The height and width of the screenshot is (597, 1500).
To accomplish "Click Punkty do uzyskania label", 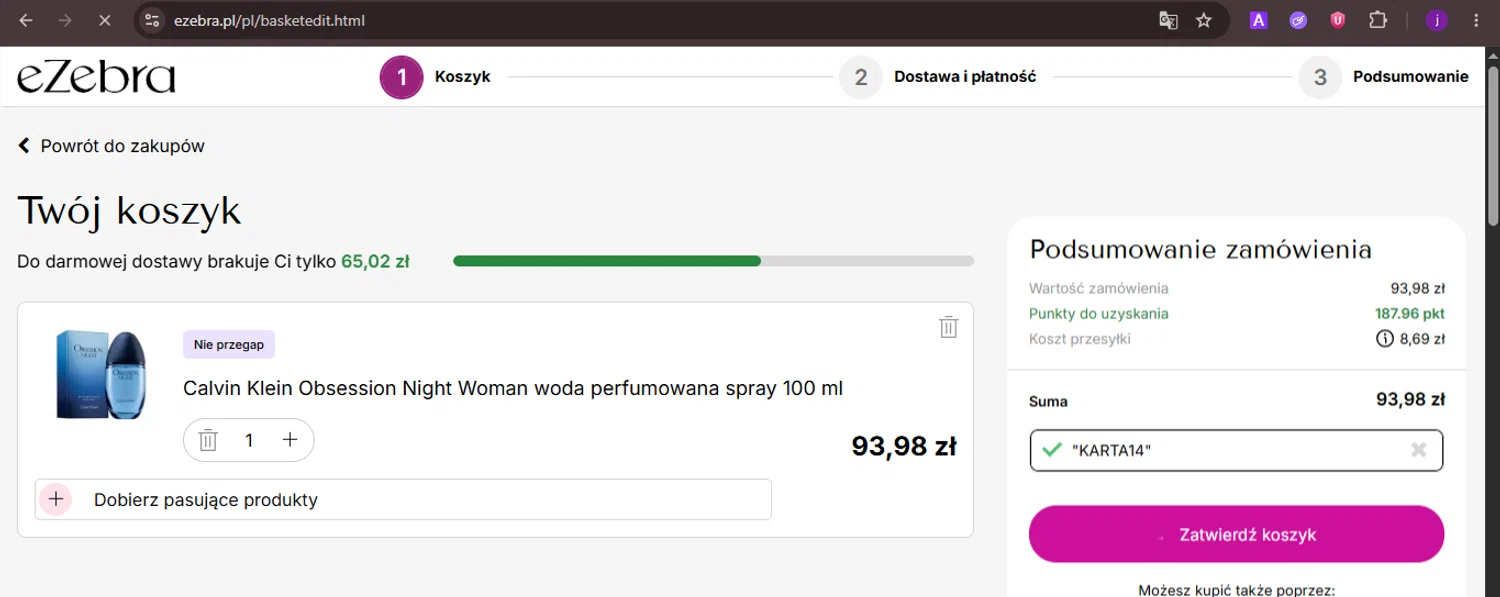I will pos(1098,314).
